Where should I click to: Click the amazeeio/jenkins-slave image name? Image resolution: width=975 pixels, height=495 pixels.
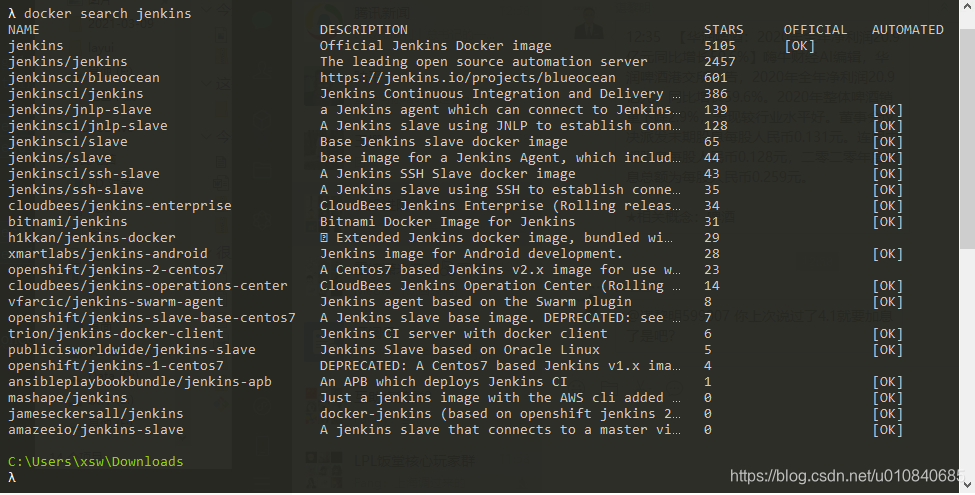click(96, 430)
